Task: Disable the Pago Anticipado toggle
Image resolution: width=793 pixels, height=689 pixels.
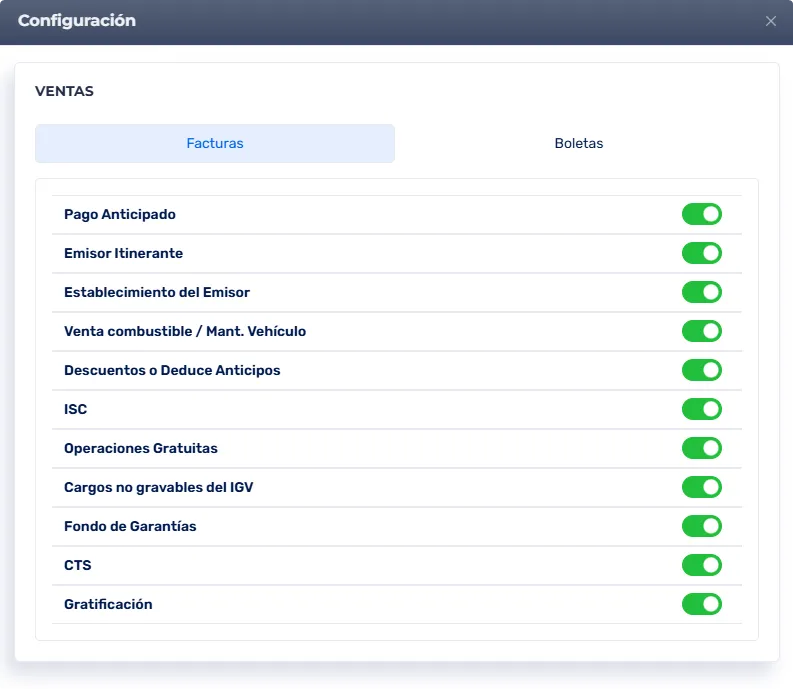Action: 701,214
